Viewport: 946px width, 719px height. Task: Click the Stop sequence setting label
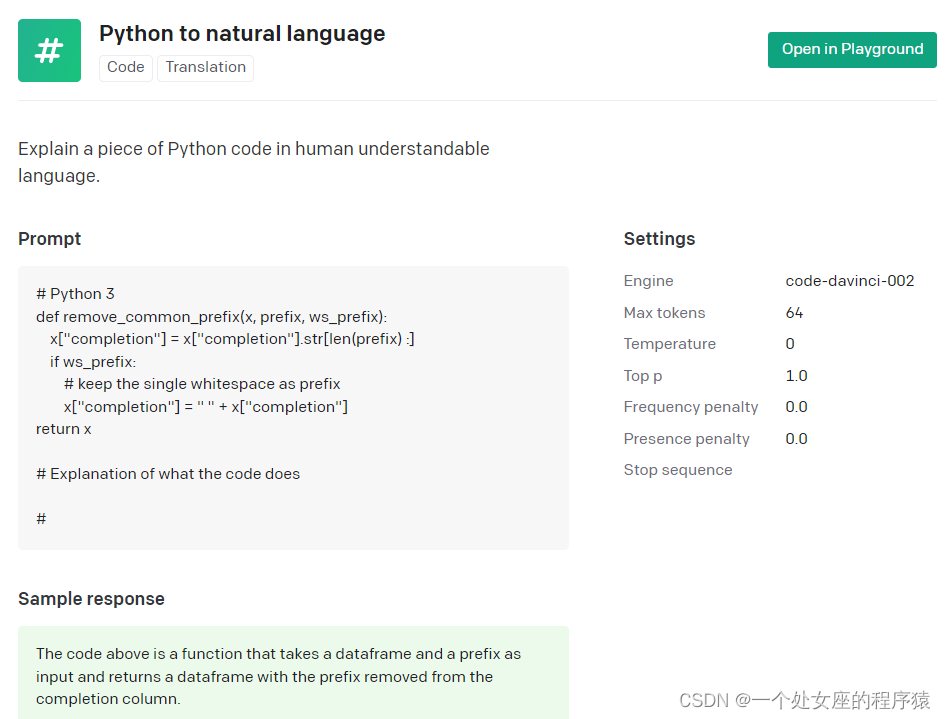click(677, 470)
